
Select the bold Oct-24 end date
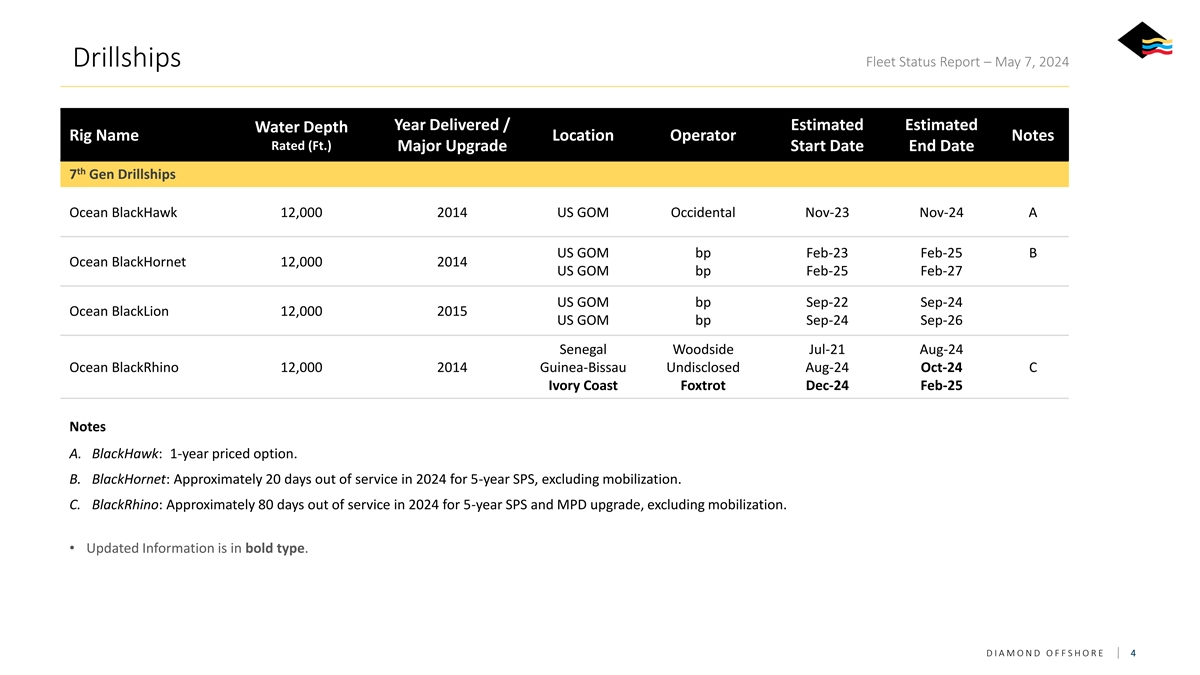pyautogui.click(x=940, y=367)
